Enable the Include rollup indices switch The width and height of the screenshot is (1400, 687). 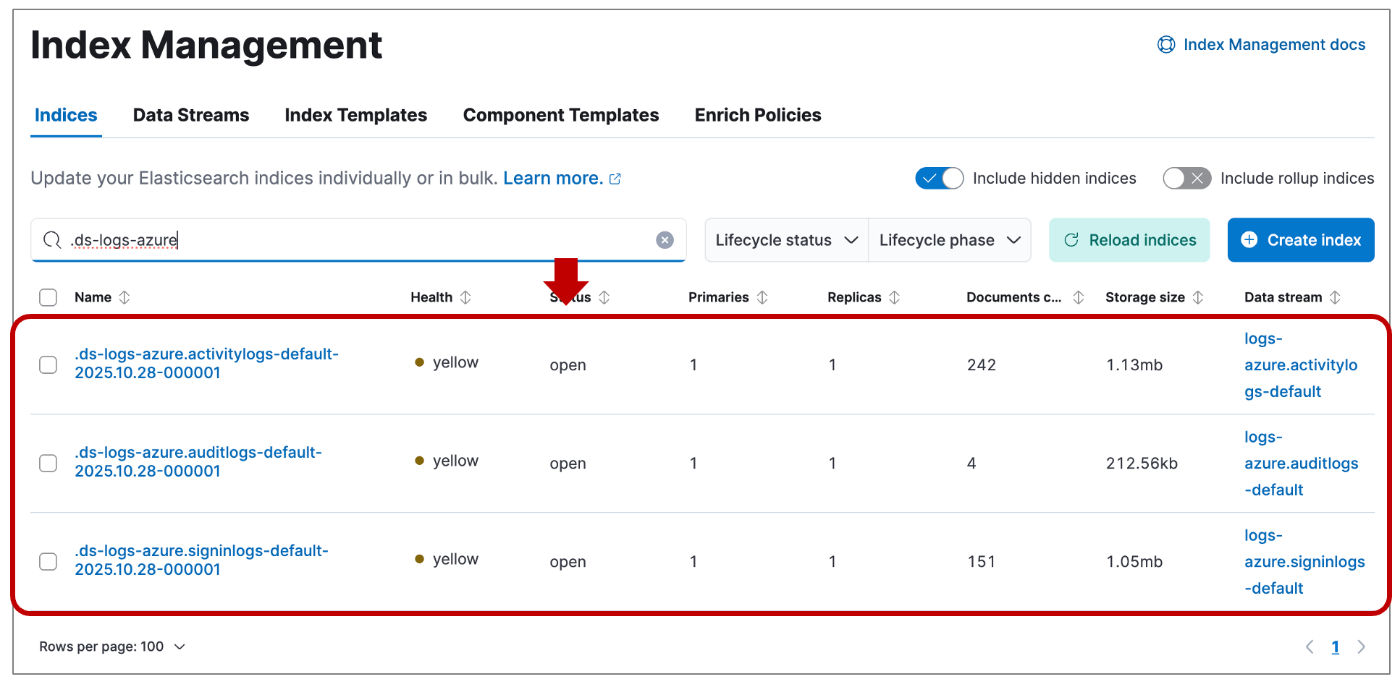1187,178
